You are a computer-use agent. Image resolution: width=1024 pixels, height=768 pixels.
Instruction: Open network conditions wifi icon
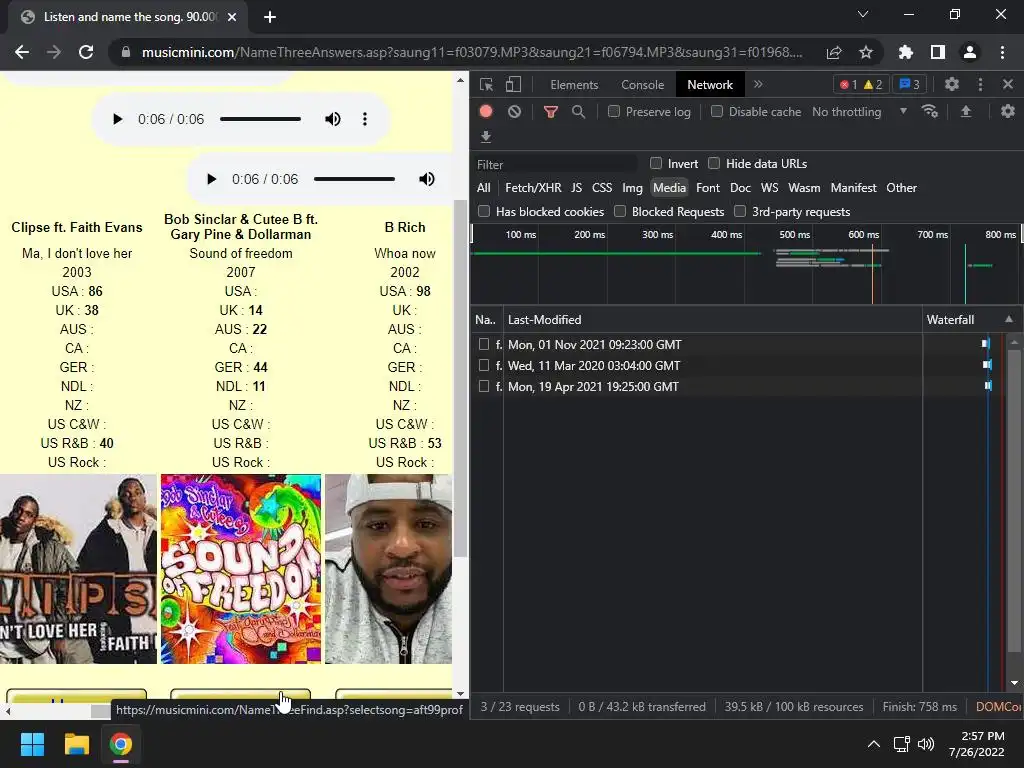pos(930,112)
